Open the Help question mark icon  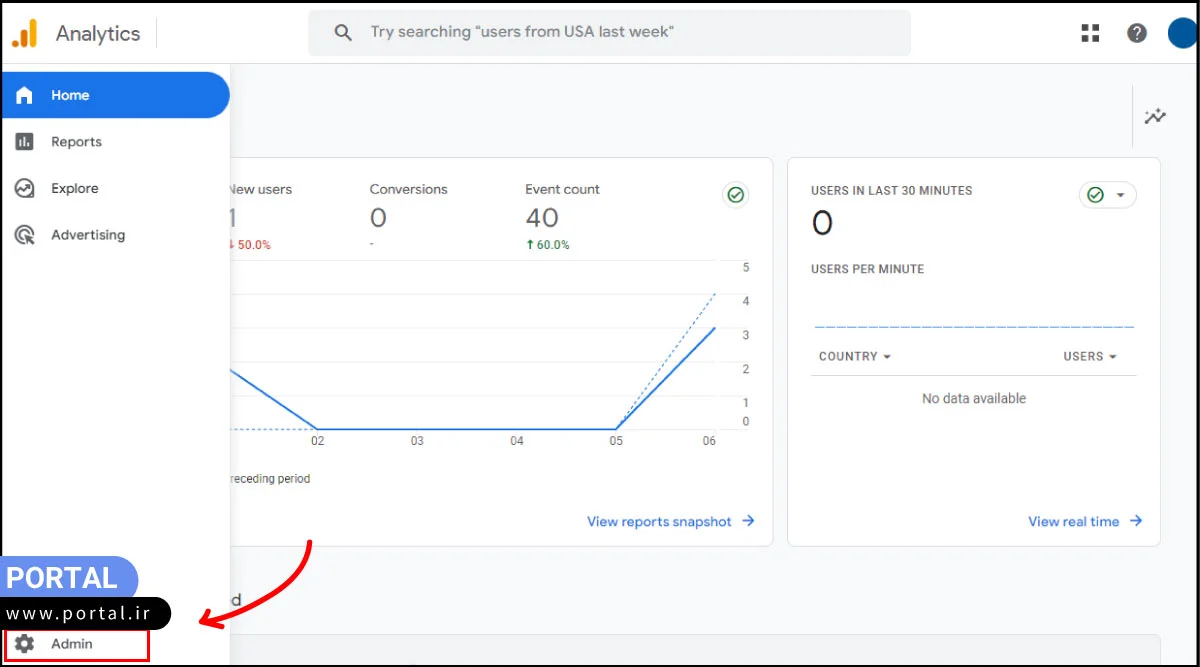point(1137,33)
